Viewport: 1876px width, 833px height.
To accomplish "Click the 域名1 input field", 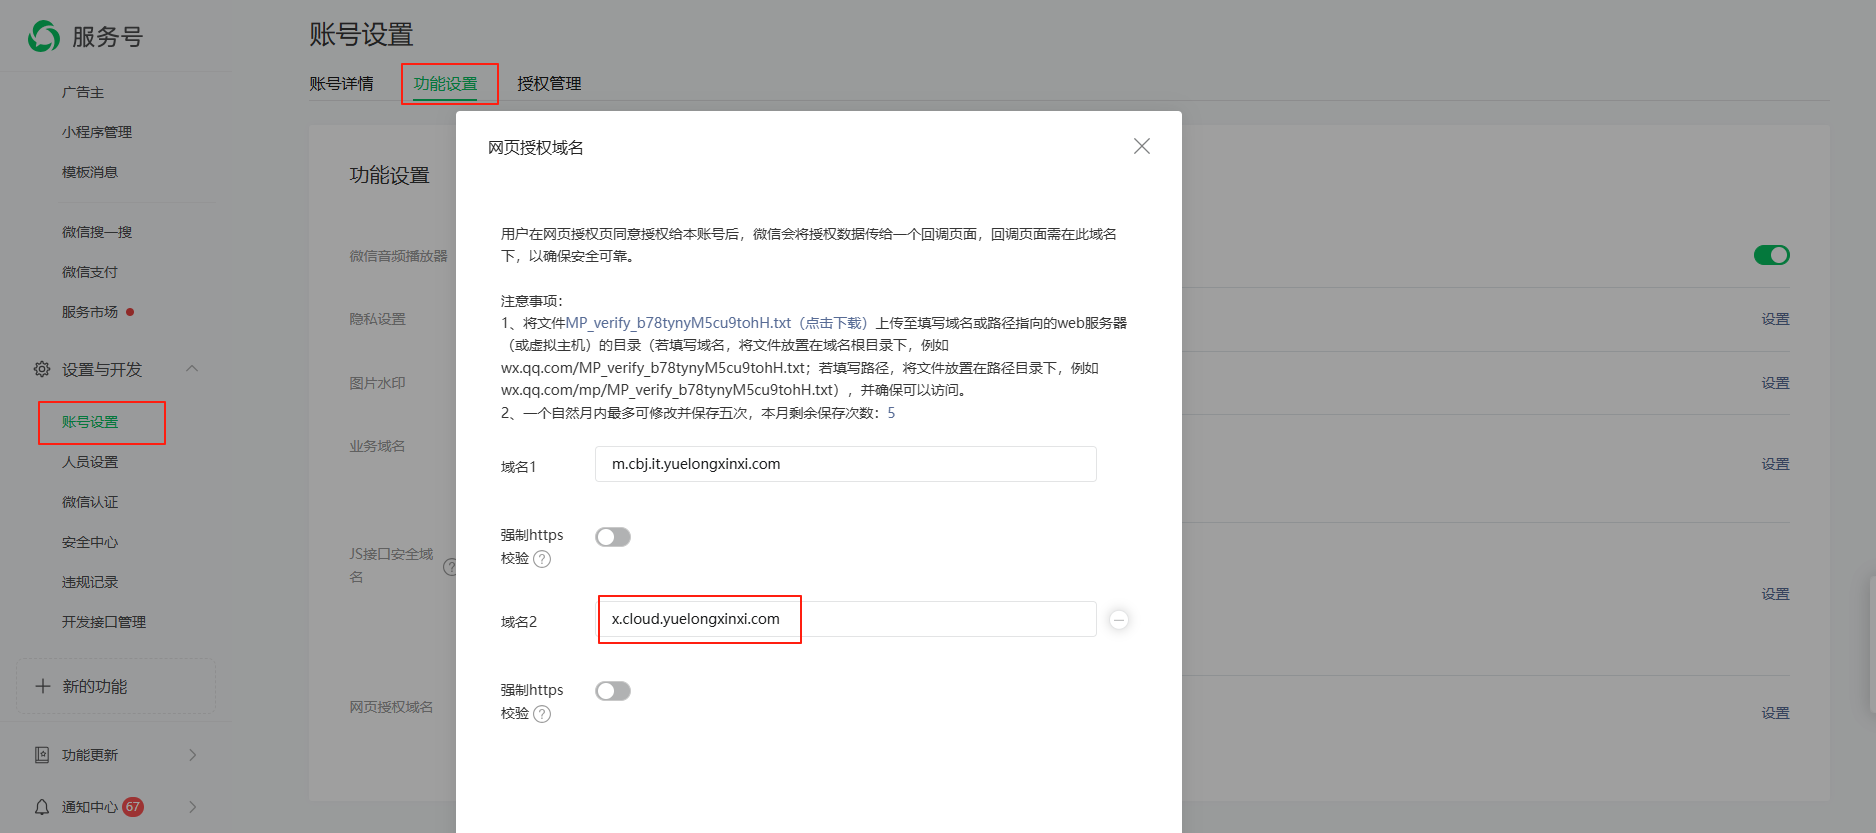I will [846, 464].
